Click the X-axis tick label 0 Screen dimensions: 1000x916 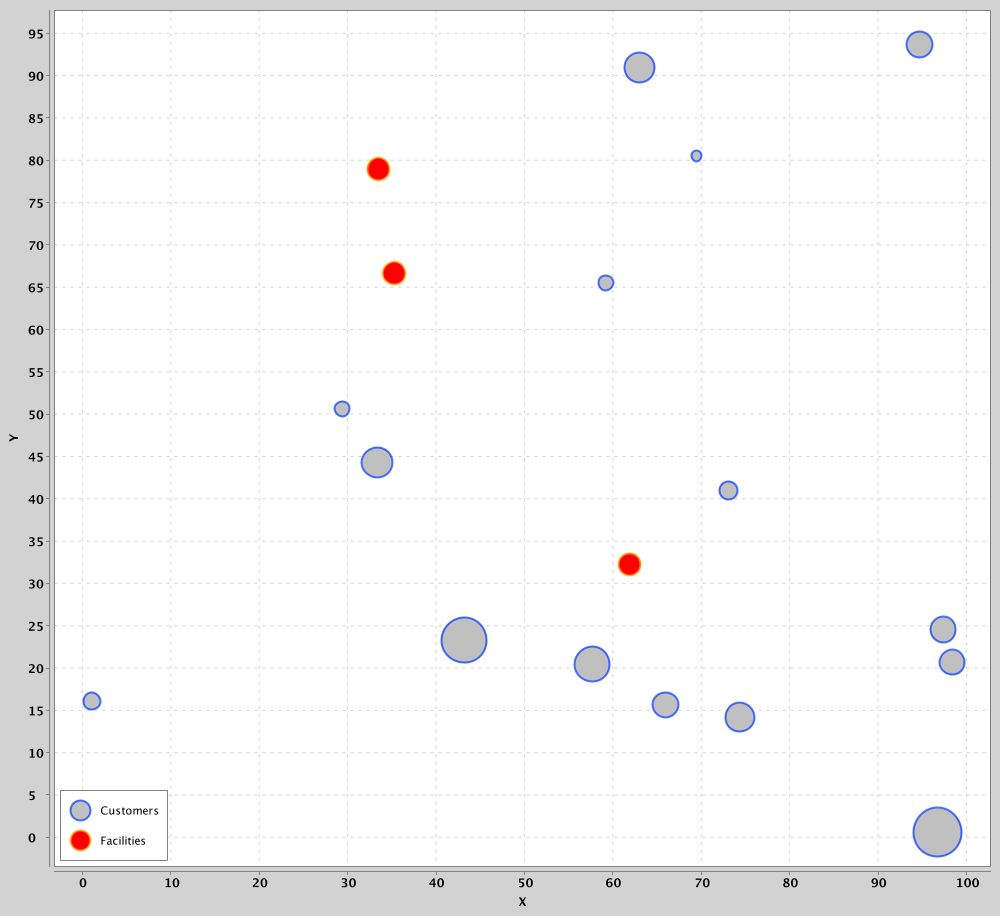pyautogui.click(x=83, y=883)
